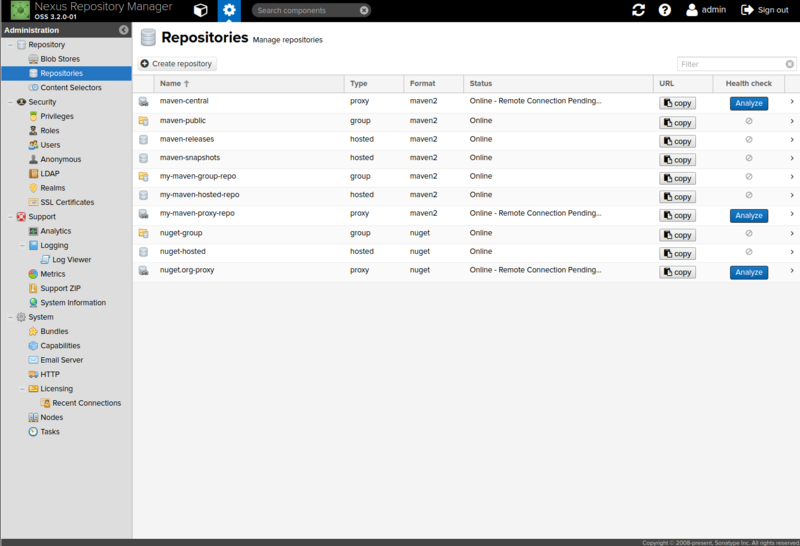Viewport: 800px width, 546px height.
Task: Click maven-public group folder icon
Action: (x=143, y=121)
